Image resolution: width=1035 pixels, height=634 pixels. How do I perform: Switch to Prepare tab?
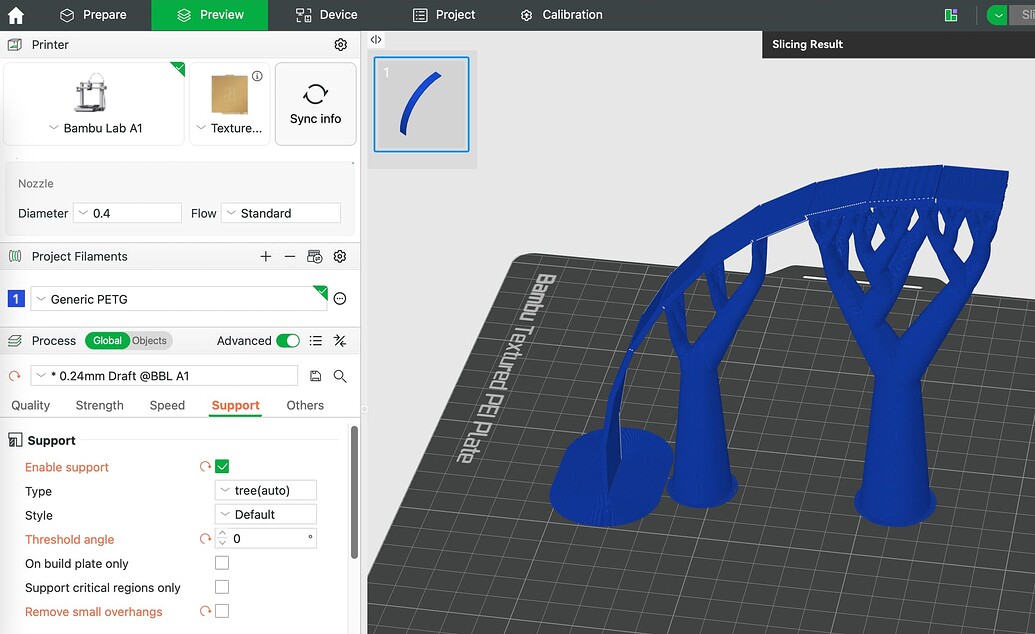pos(93,15)
